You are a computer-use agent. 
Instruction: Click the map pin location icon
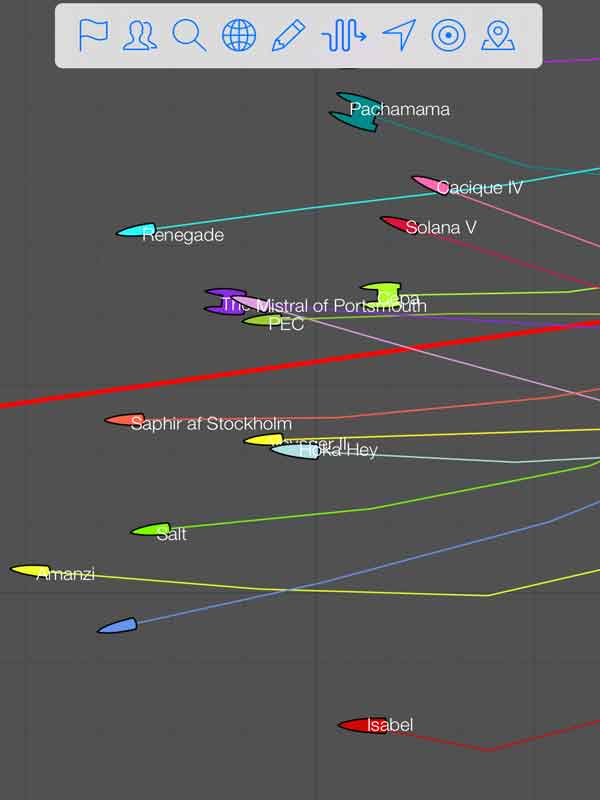(497, 36)
